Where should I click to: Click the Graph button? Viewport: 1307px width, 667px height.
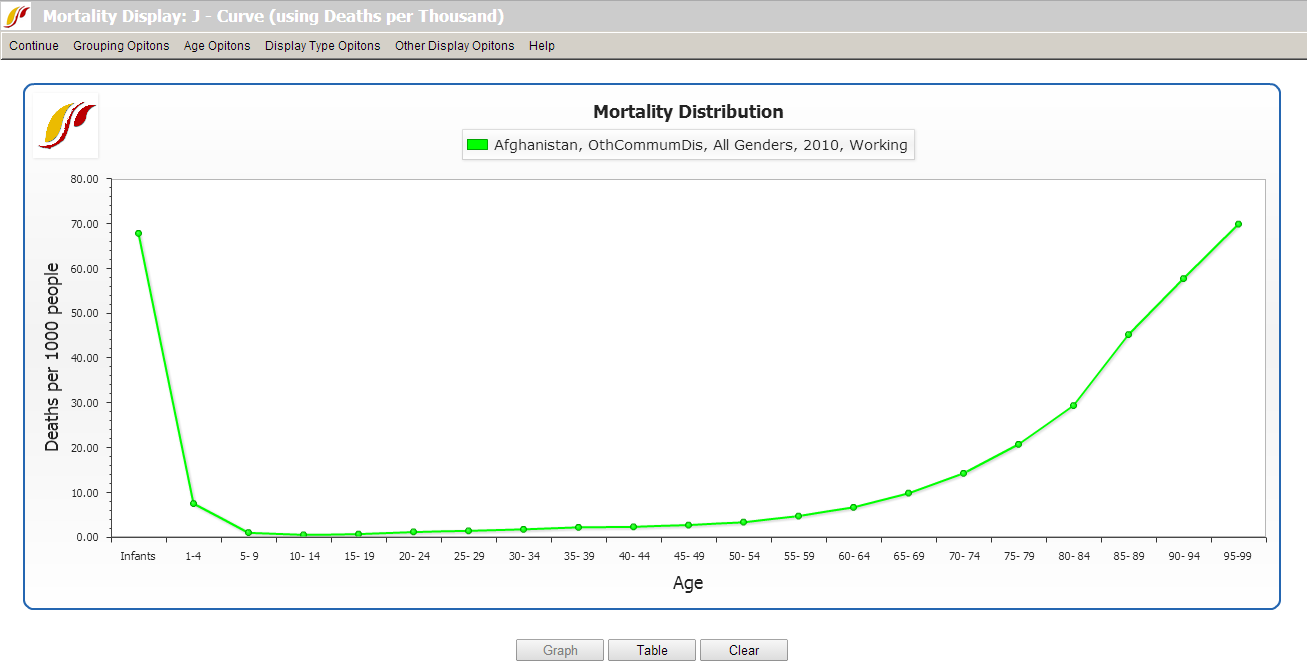point(559,649)
